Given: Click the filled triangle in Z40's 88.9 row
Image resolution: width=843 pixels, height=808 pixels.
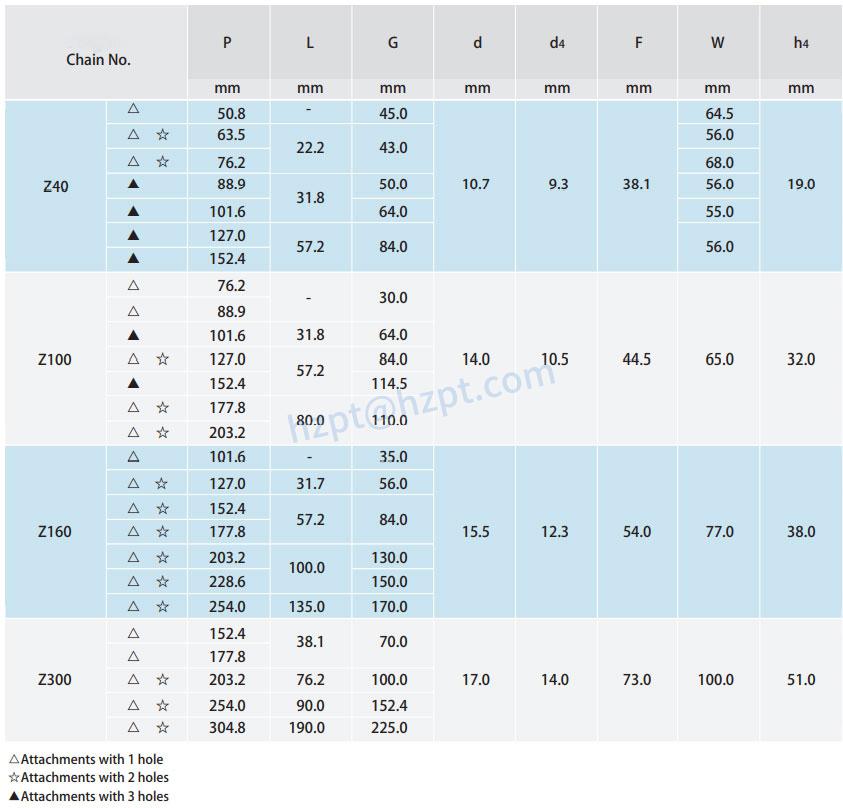Looking at the screenshot, I should [x=134, y=184].
